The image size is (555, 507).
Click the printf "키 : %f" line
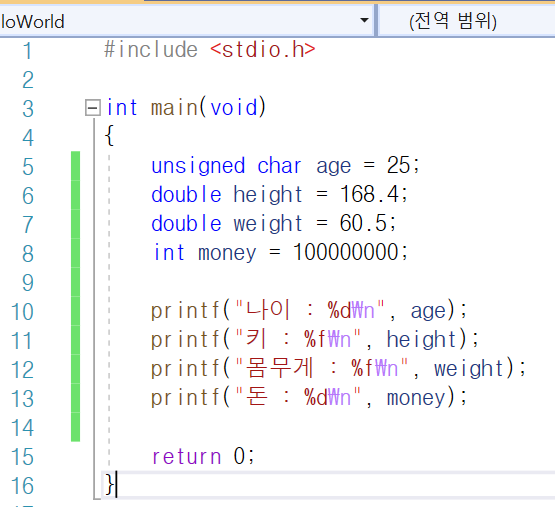315,339
